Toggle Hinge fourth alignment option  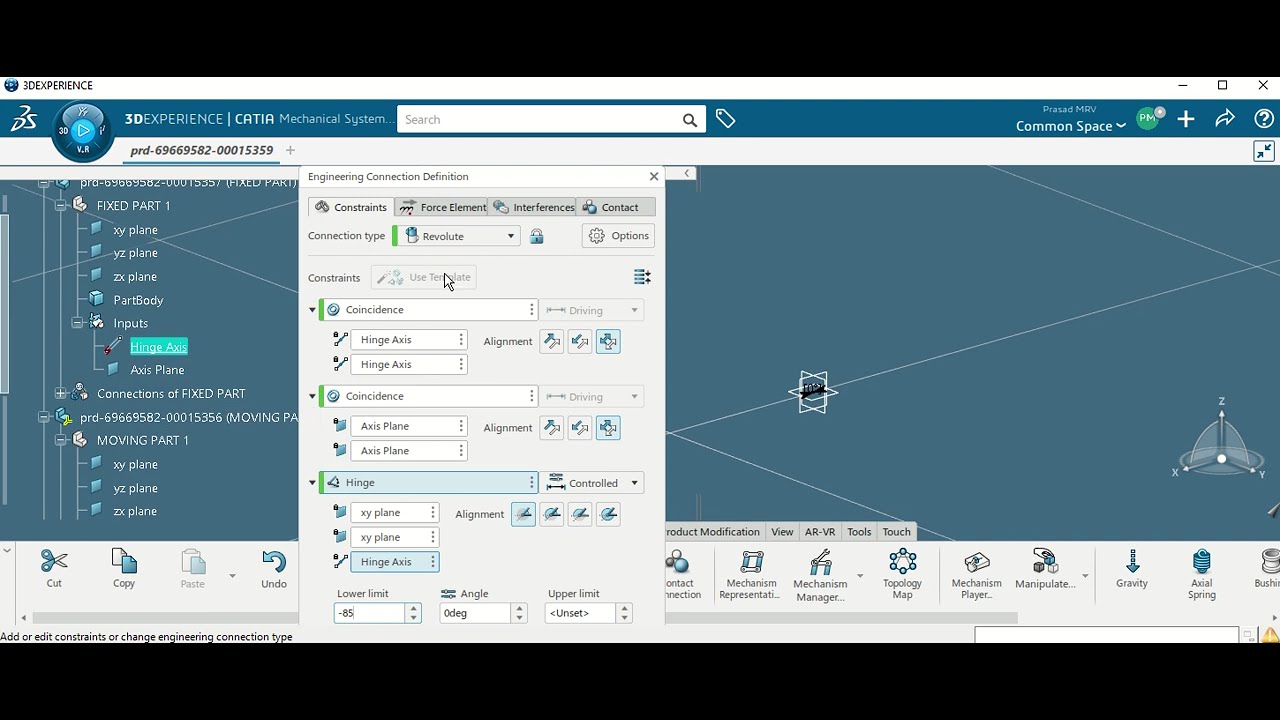click(x=608, y=514)
